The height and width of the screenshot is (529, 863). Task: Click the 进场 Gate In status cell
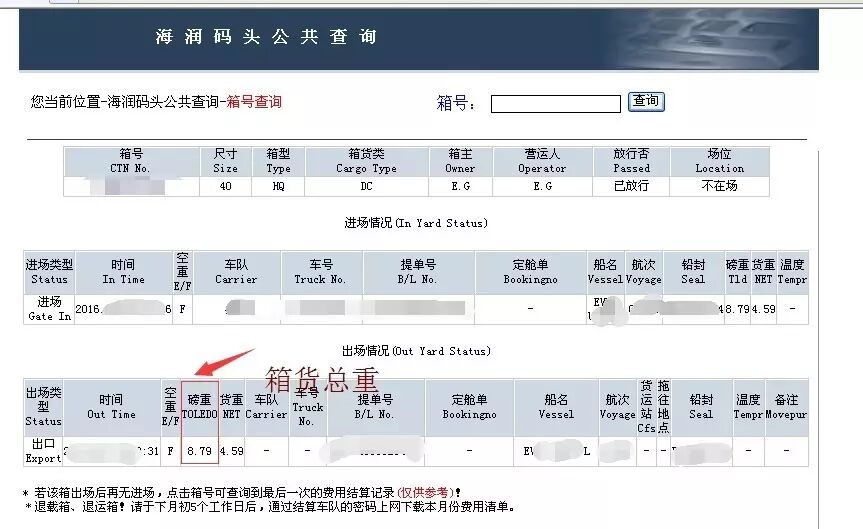(49, 309)
